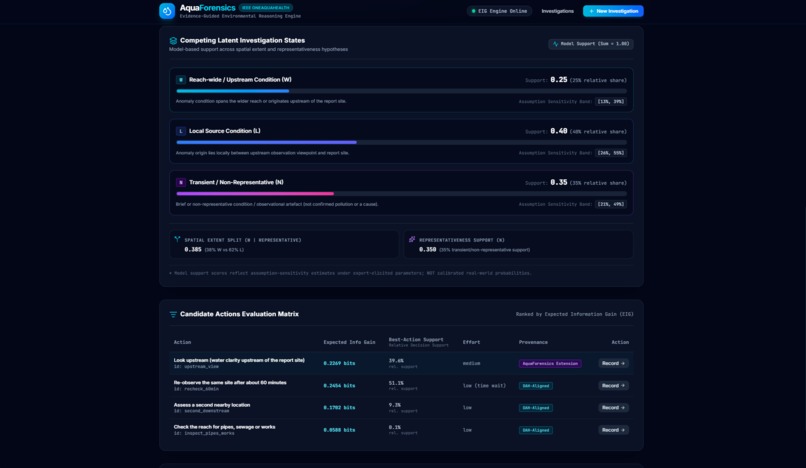Click the 0.0588 bits value
This screenshot has width=806, height=468.
point(339,429)
